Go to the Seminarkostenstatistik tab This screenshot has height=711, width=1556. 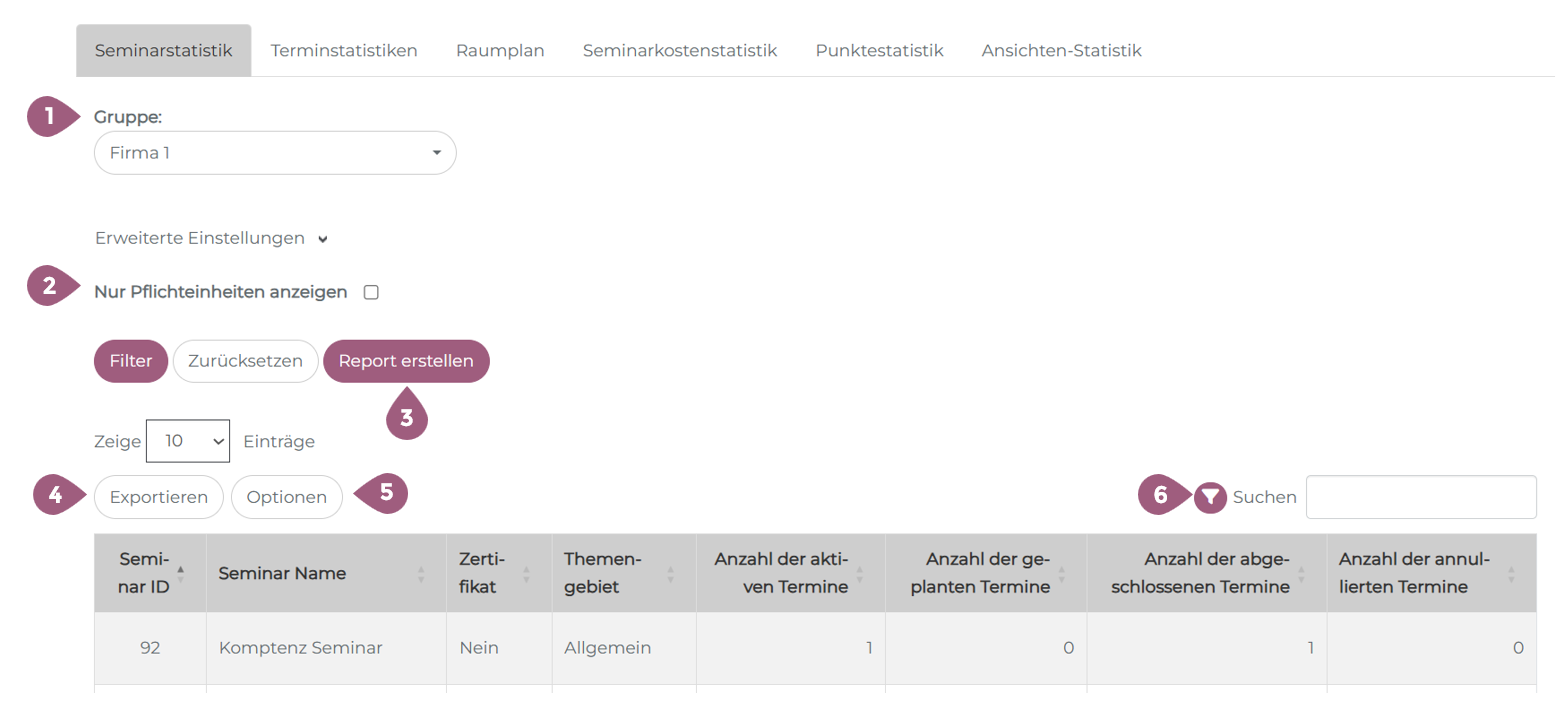pos(680,51)
